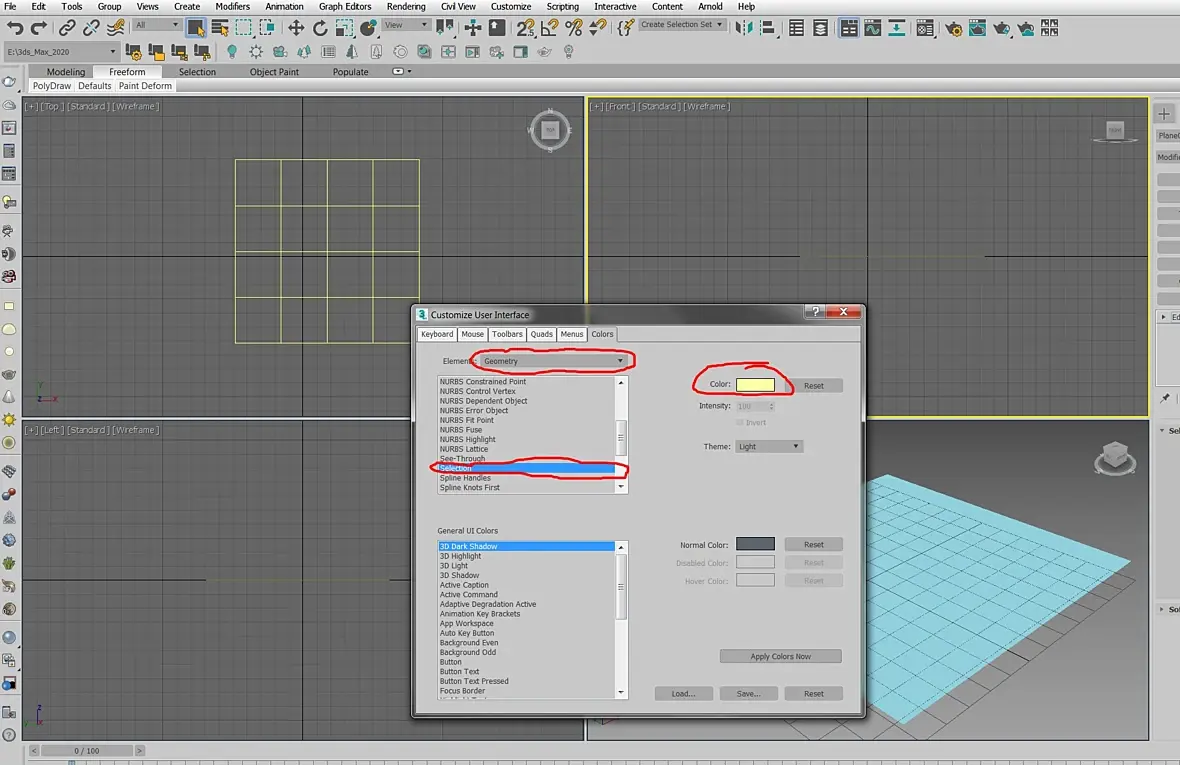This screenshot has width=1180, height=765.
Task: Open Select by Name list icon
Action: pyautogui.click(x=219, y=28)
